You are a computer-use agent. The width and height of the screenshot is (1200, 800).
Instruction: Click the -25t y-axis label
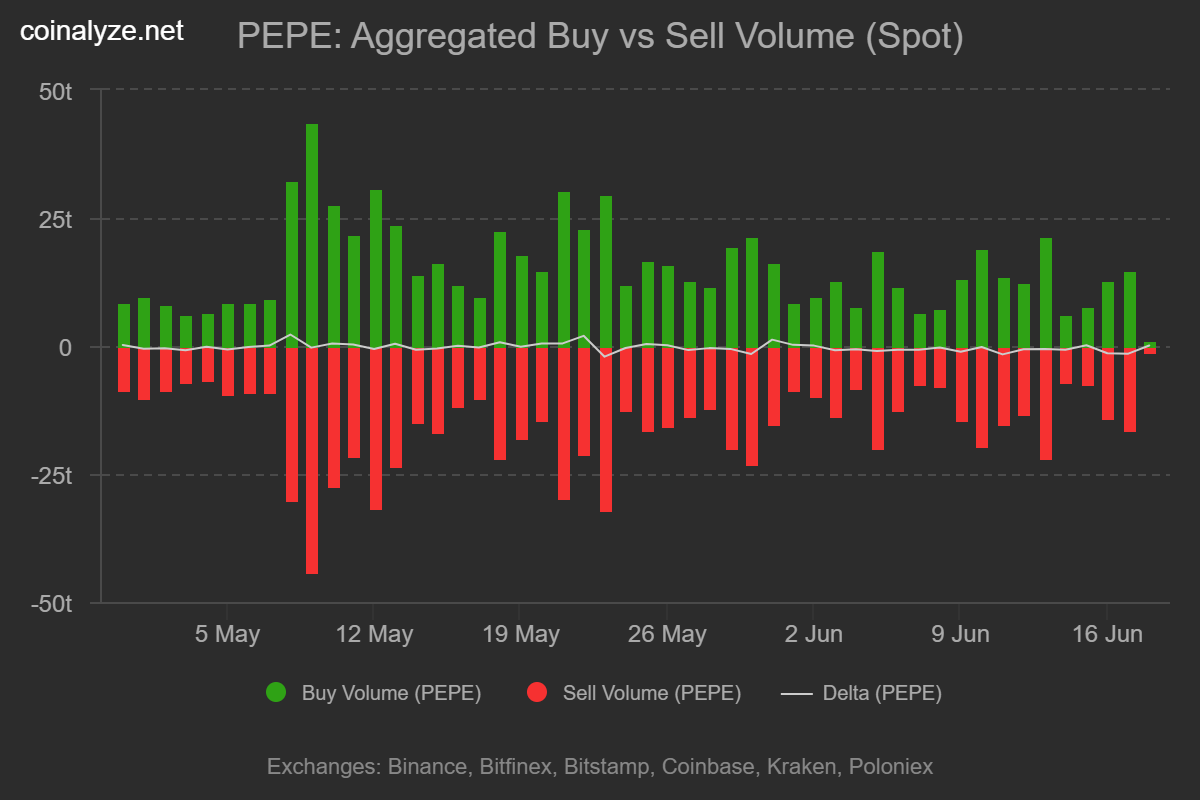51,476
